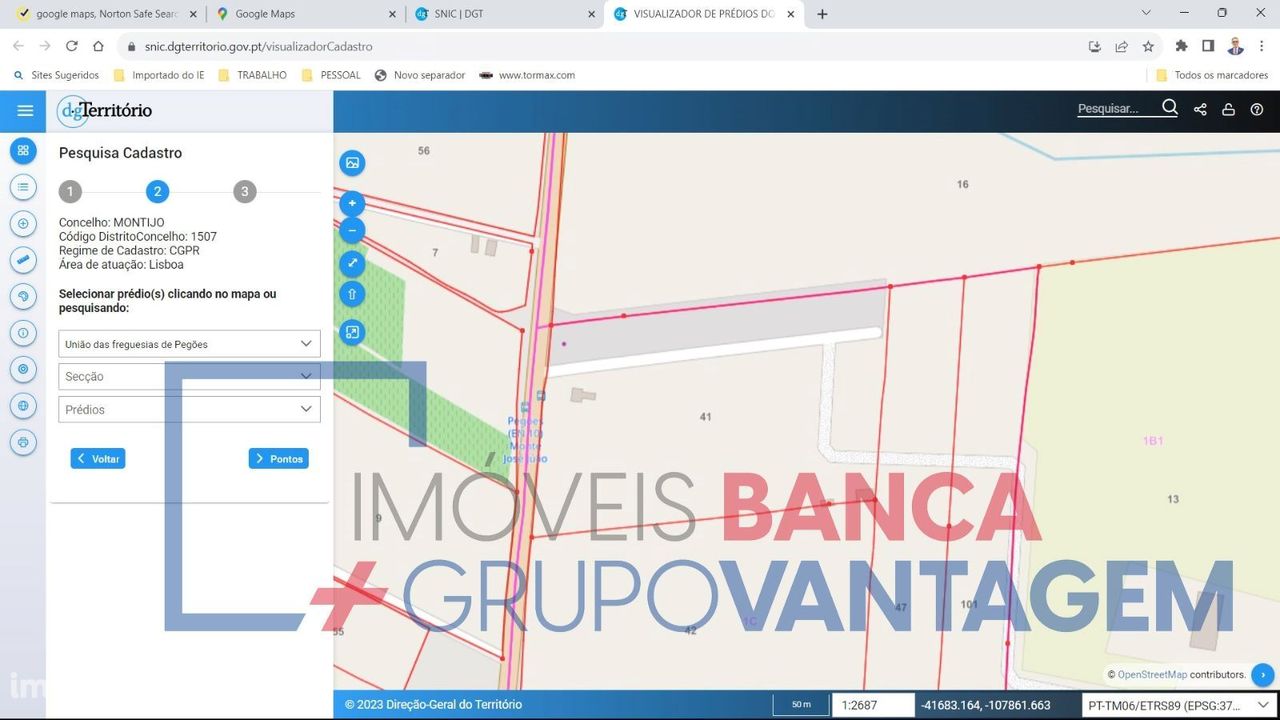This screenshot has width=1280, height=720.
Task: Click the browser address bar
Action: pyautogui.click(x=600, y=46)
